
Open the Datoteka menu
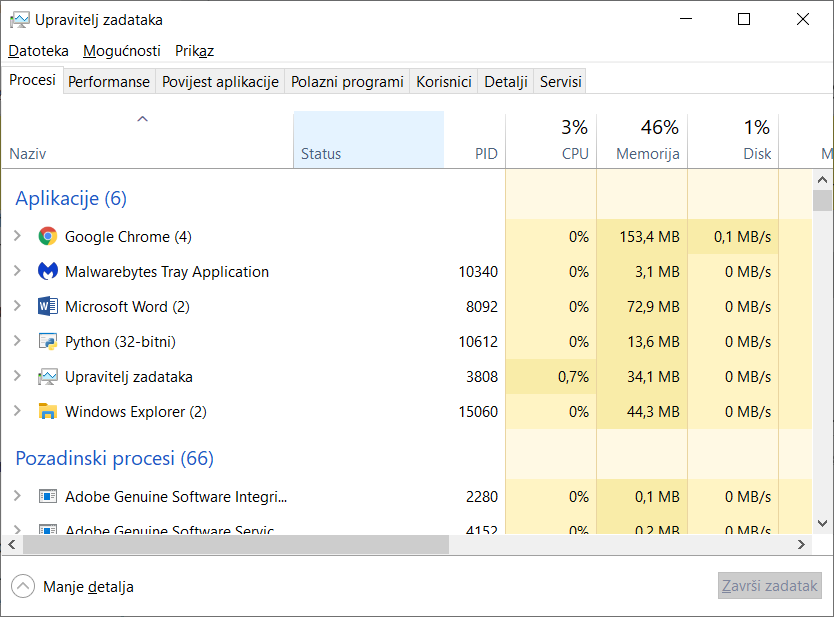coord(38,51)
